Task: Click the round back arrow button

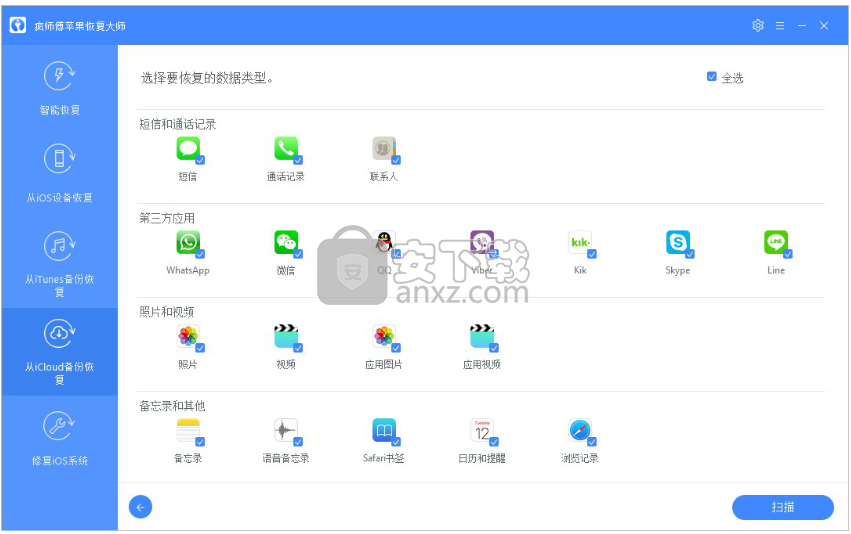Action: [141, 507]
